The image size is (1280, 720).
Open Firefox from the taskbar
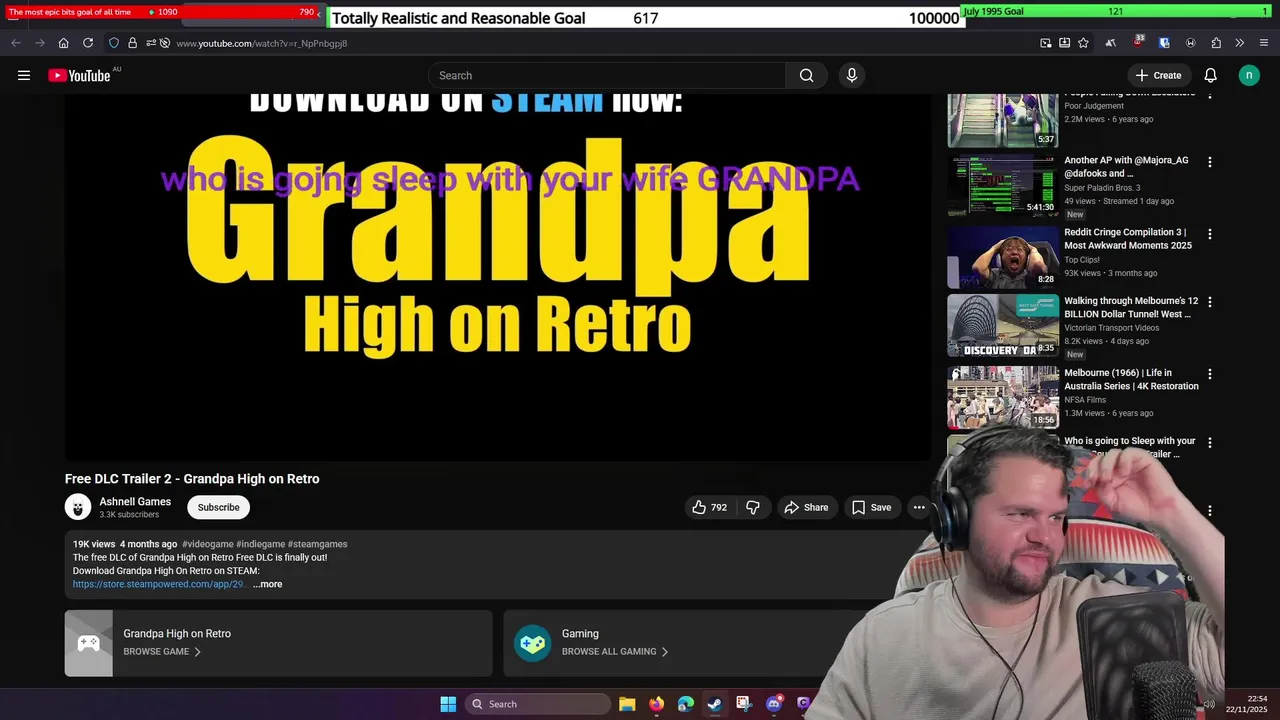[656, 704]
